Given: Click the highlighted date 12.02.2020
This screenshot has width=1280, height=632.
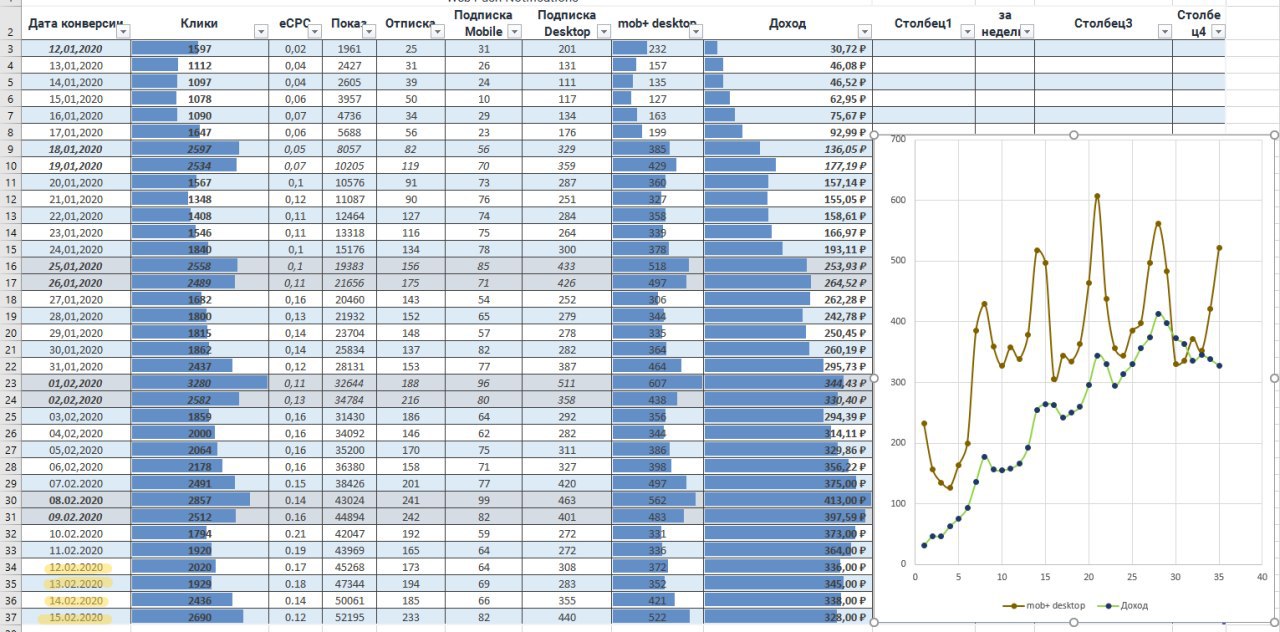Looking at the screenshot, I should coord(76,567).
